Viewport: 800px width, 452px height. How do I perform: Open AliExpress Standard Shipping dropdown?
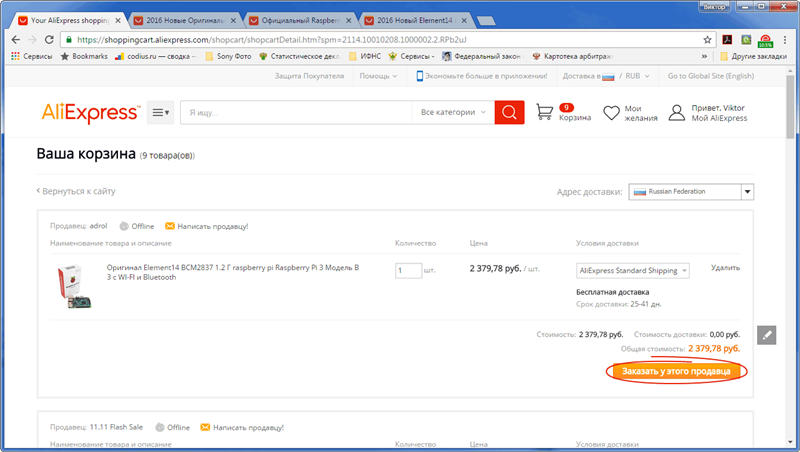(632, 270)
